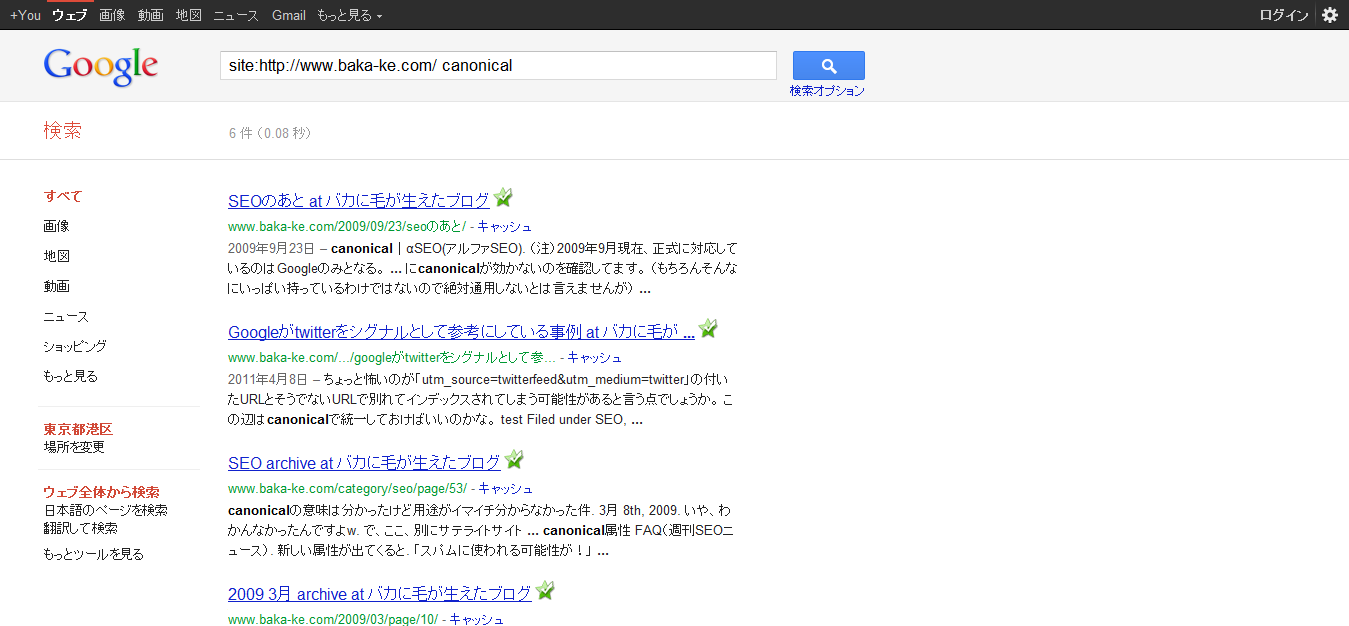Filter by 日本語のページを検索
1349x626 pixels.
[105, 510]
